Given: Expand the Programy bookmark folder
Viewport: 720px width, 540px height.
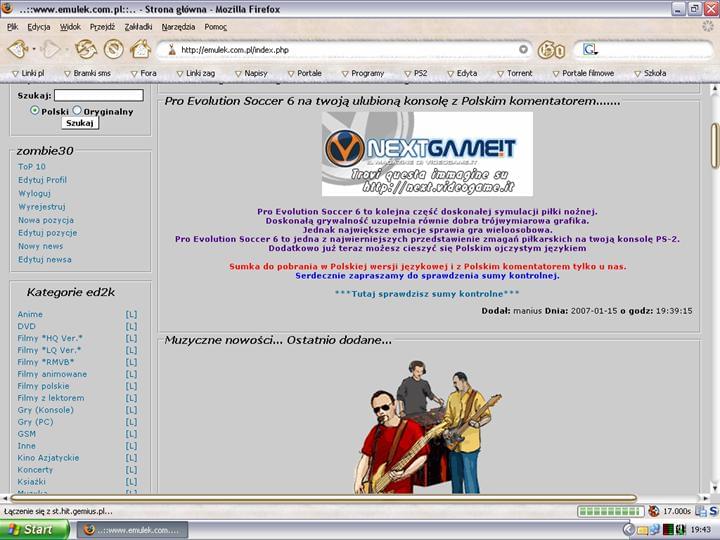Looking at the screenshot, I should pos(363,73).
